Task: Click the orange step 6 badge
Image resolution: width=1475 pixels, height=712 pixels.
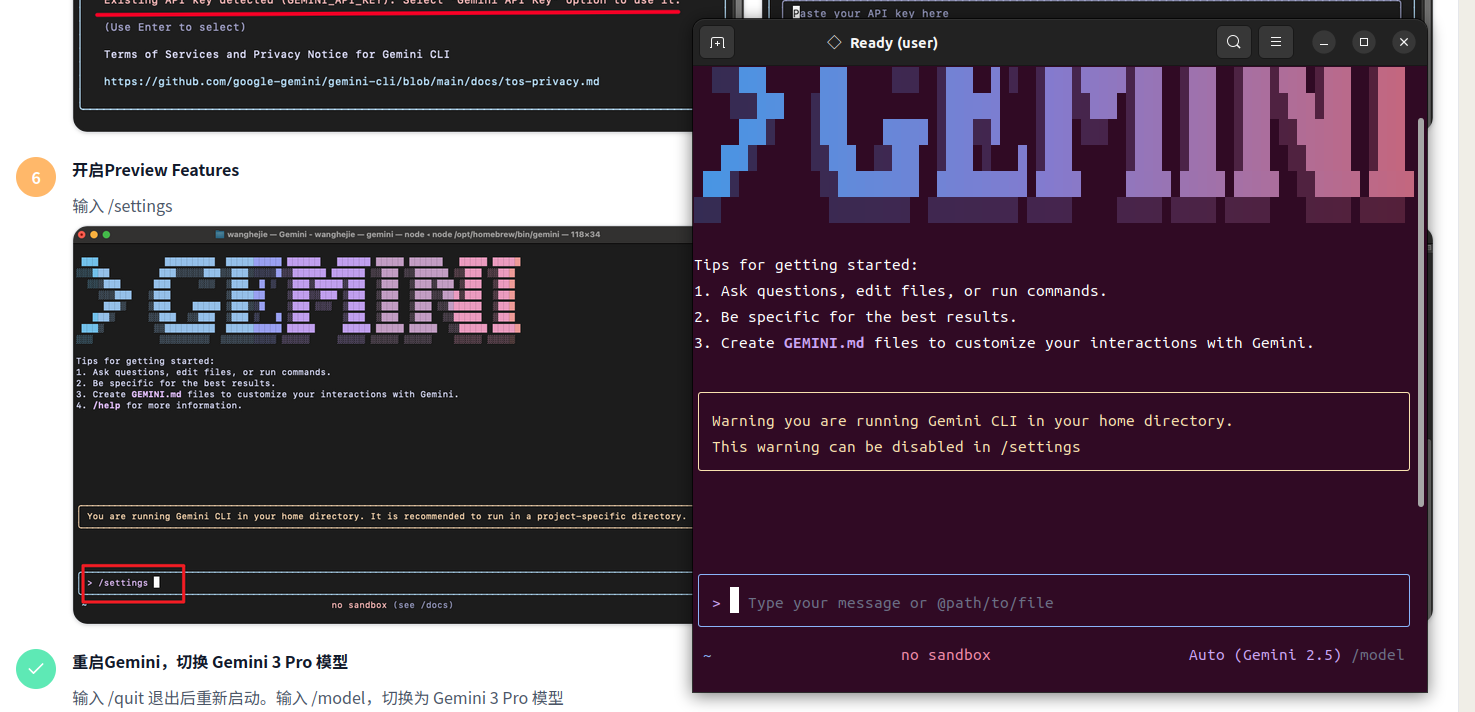Action: click(x=36, y=177)
